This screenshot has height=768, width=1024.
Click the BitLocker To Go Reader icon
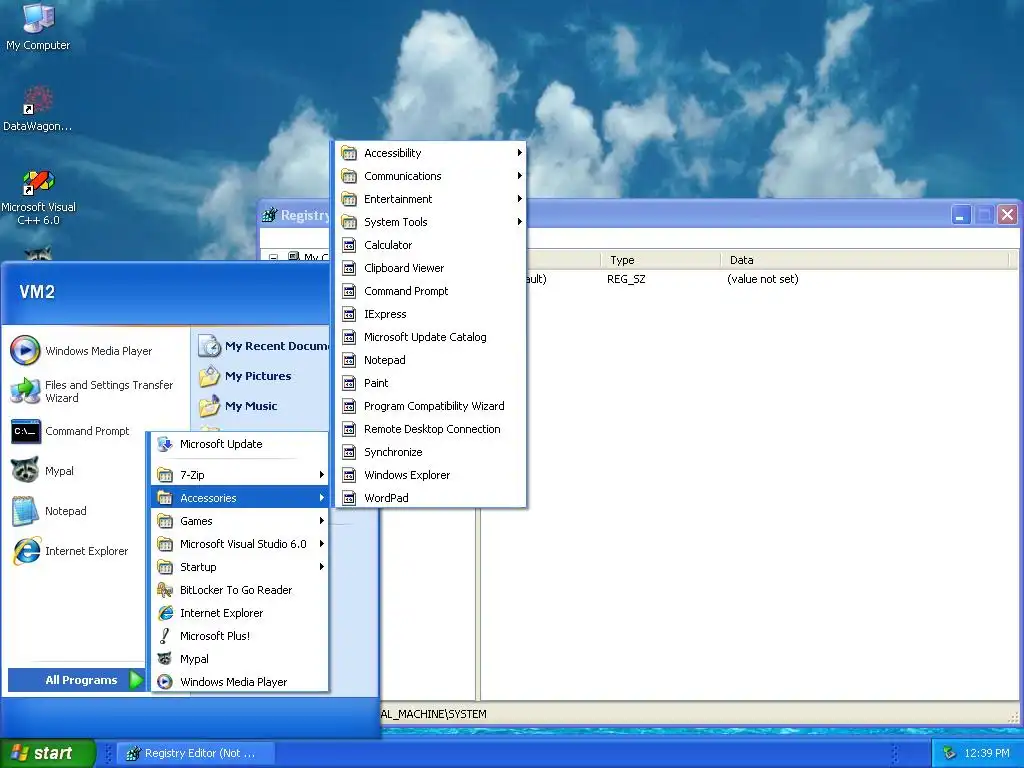[165, 590]
